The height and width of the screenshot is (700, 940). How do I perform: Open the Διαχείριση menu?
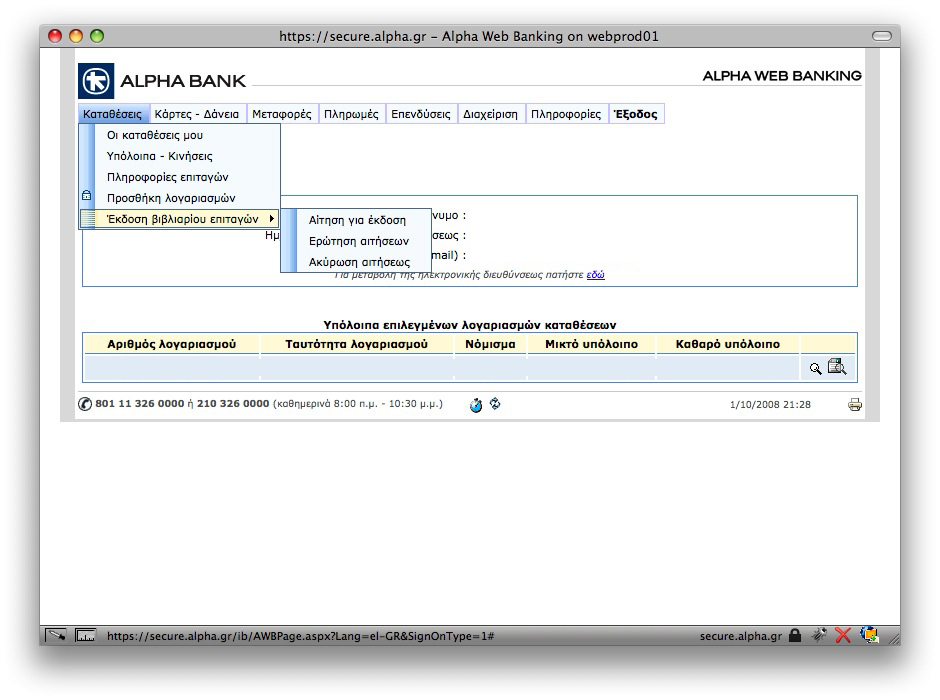[x=490, y=114]
